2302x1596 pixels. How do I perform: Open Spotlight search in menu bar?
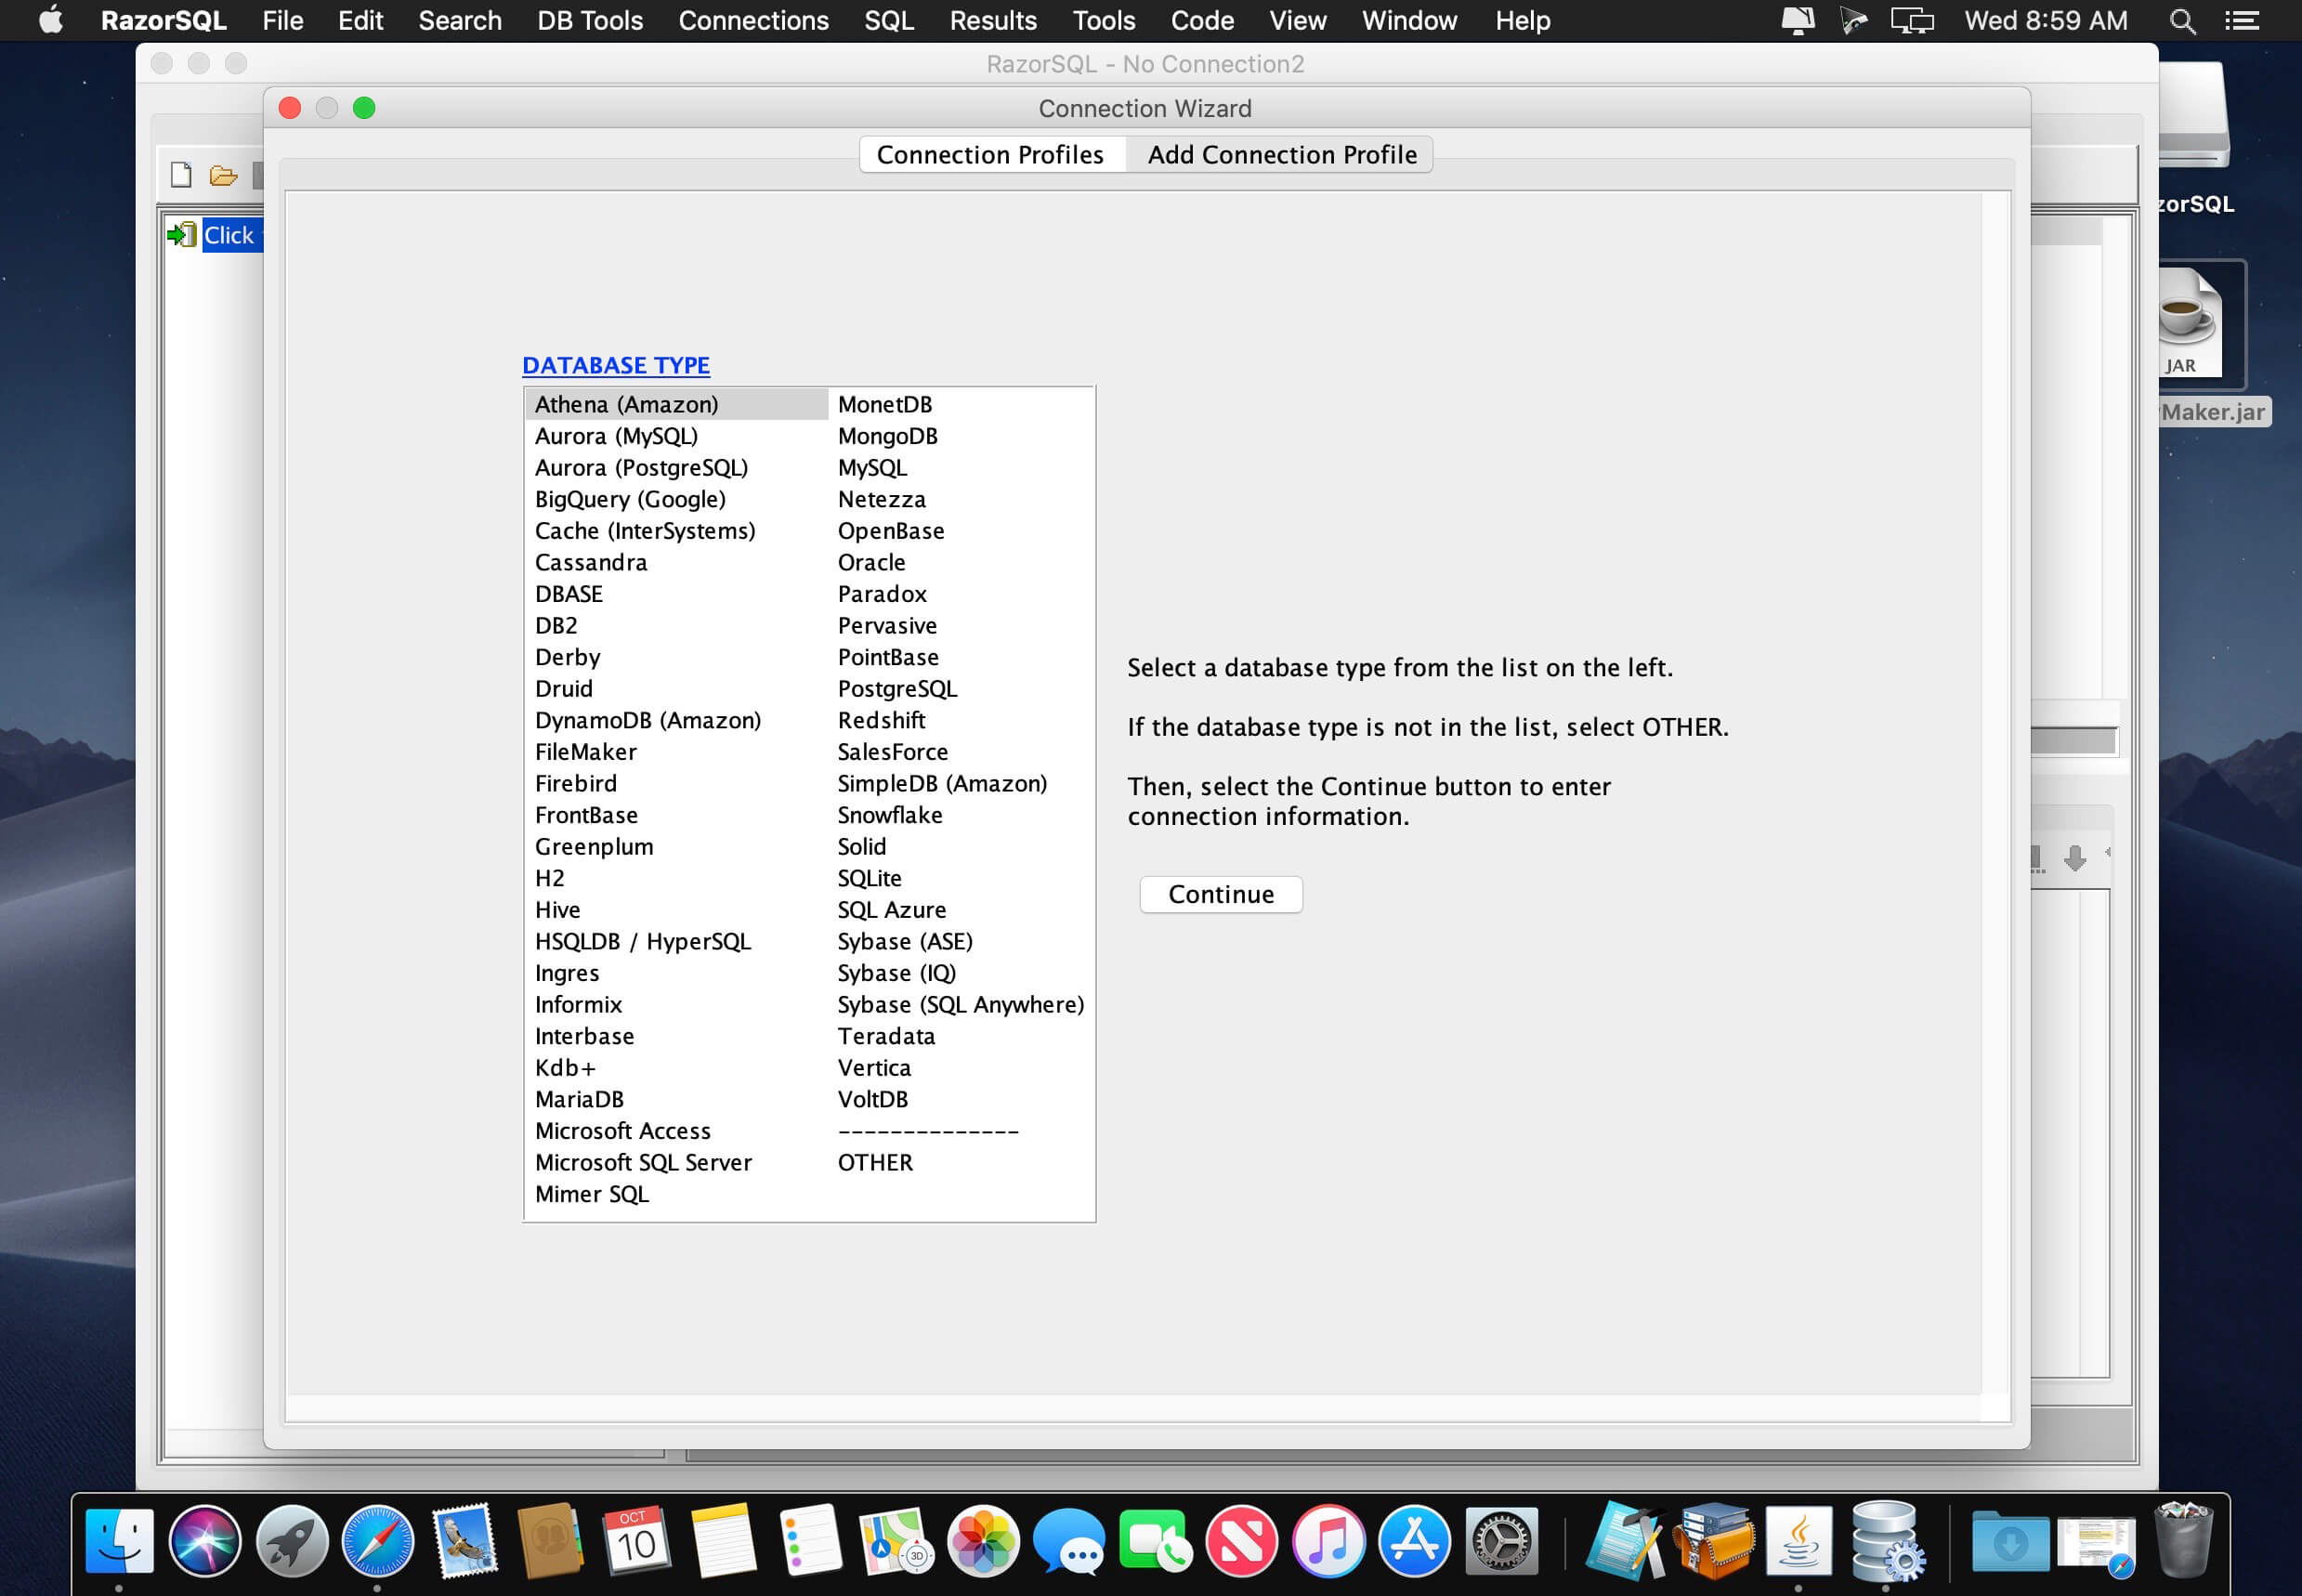point(2182,21)
